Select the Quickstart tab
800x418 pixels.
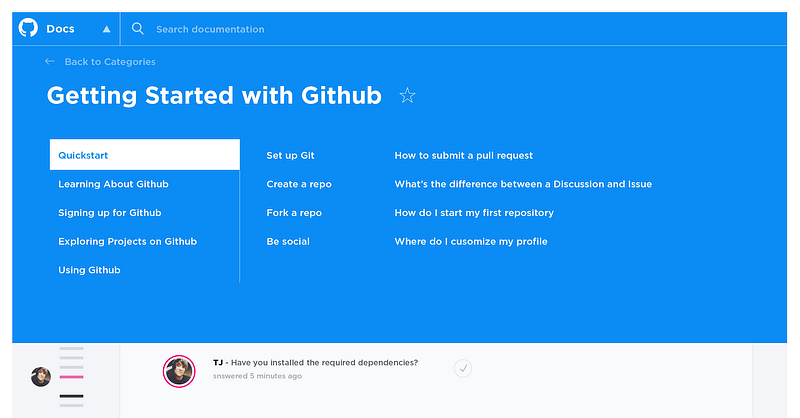[x=144, y=155]
